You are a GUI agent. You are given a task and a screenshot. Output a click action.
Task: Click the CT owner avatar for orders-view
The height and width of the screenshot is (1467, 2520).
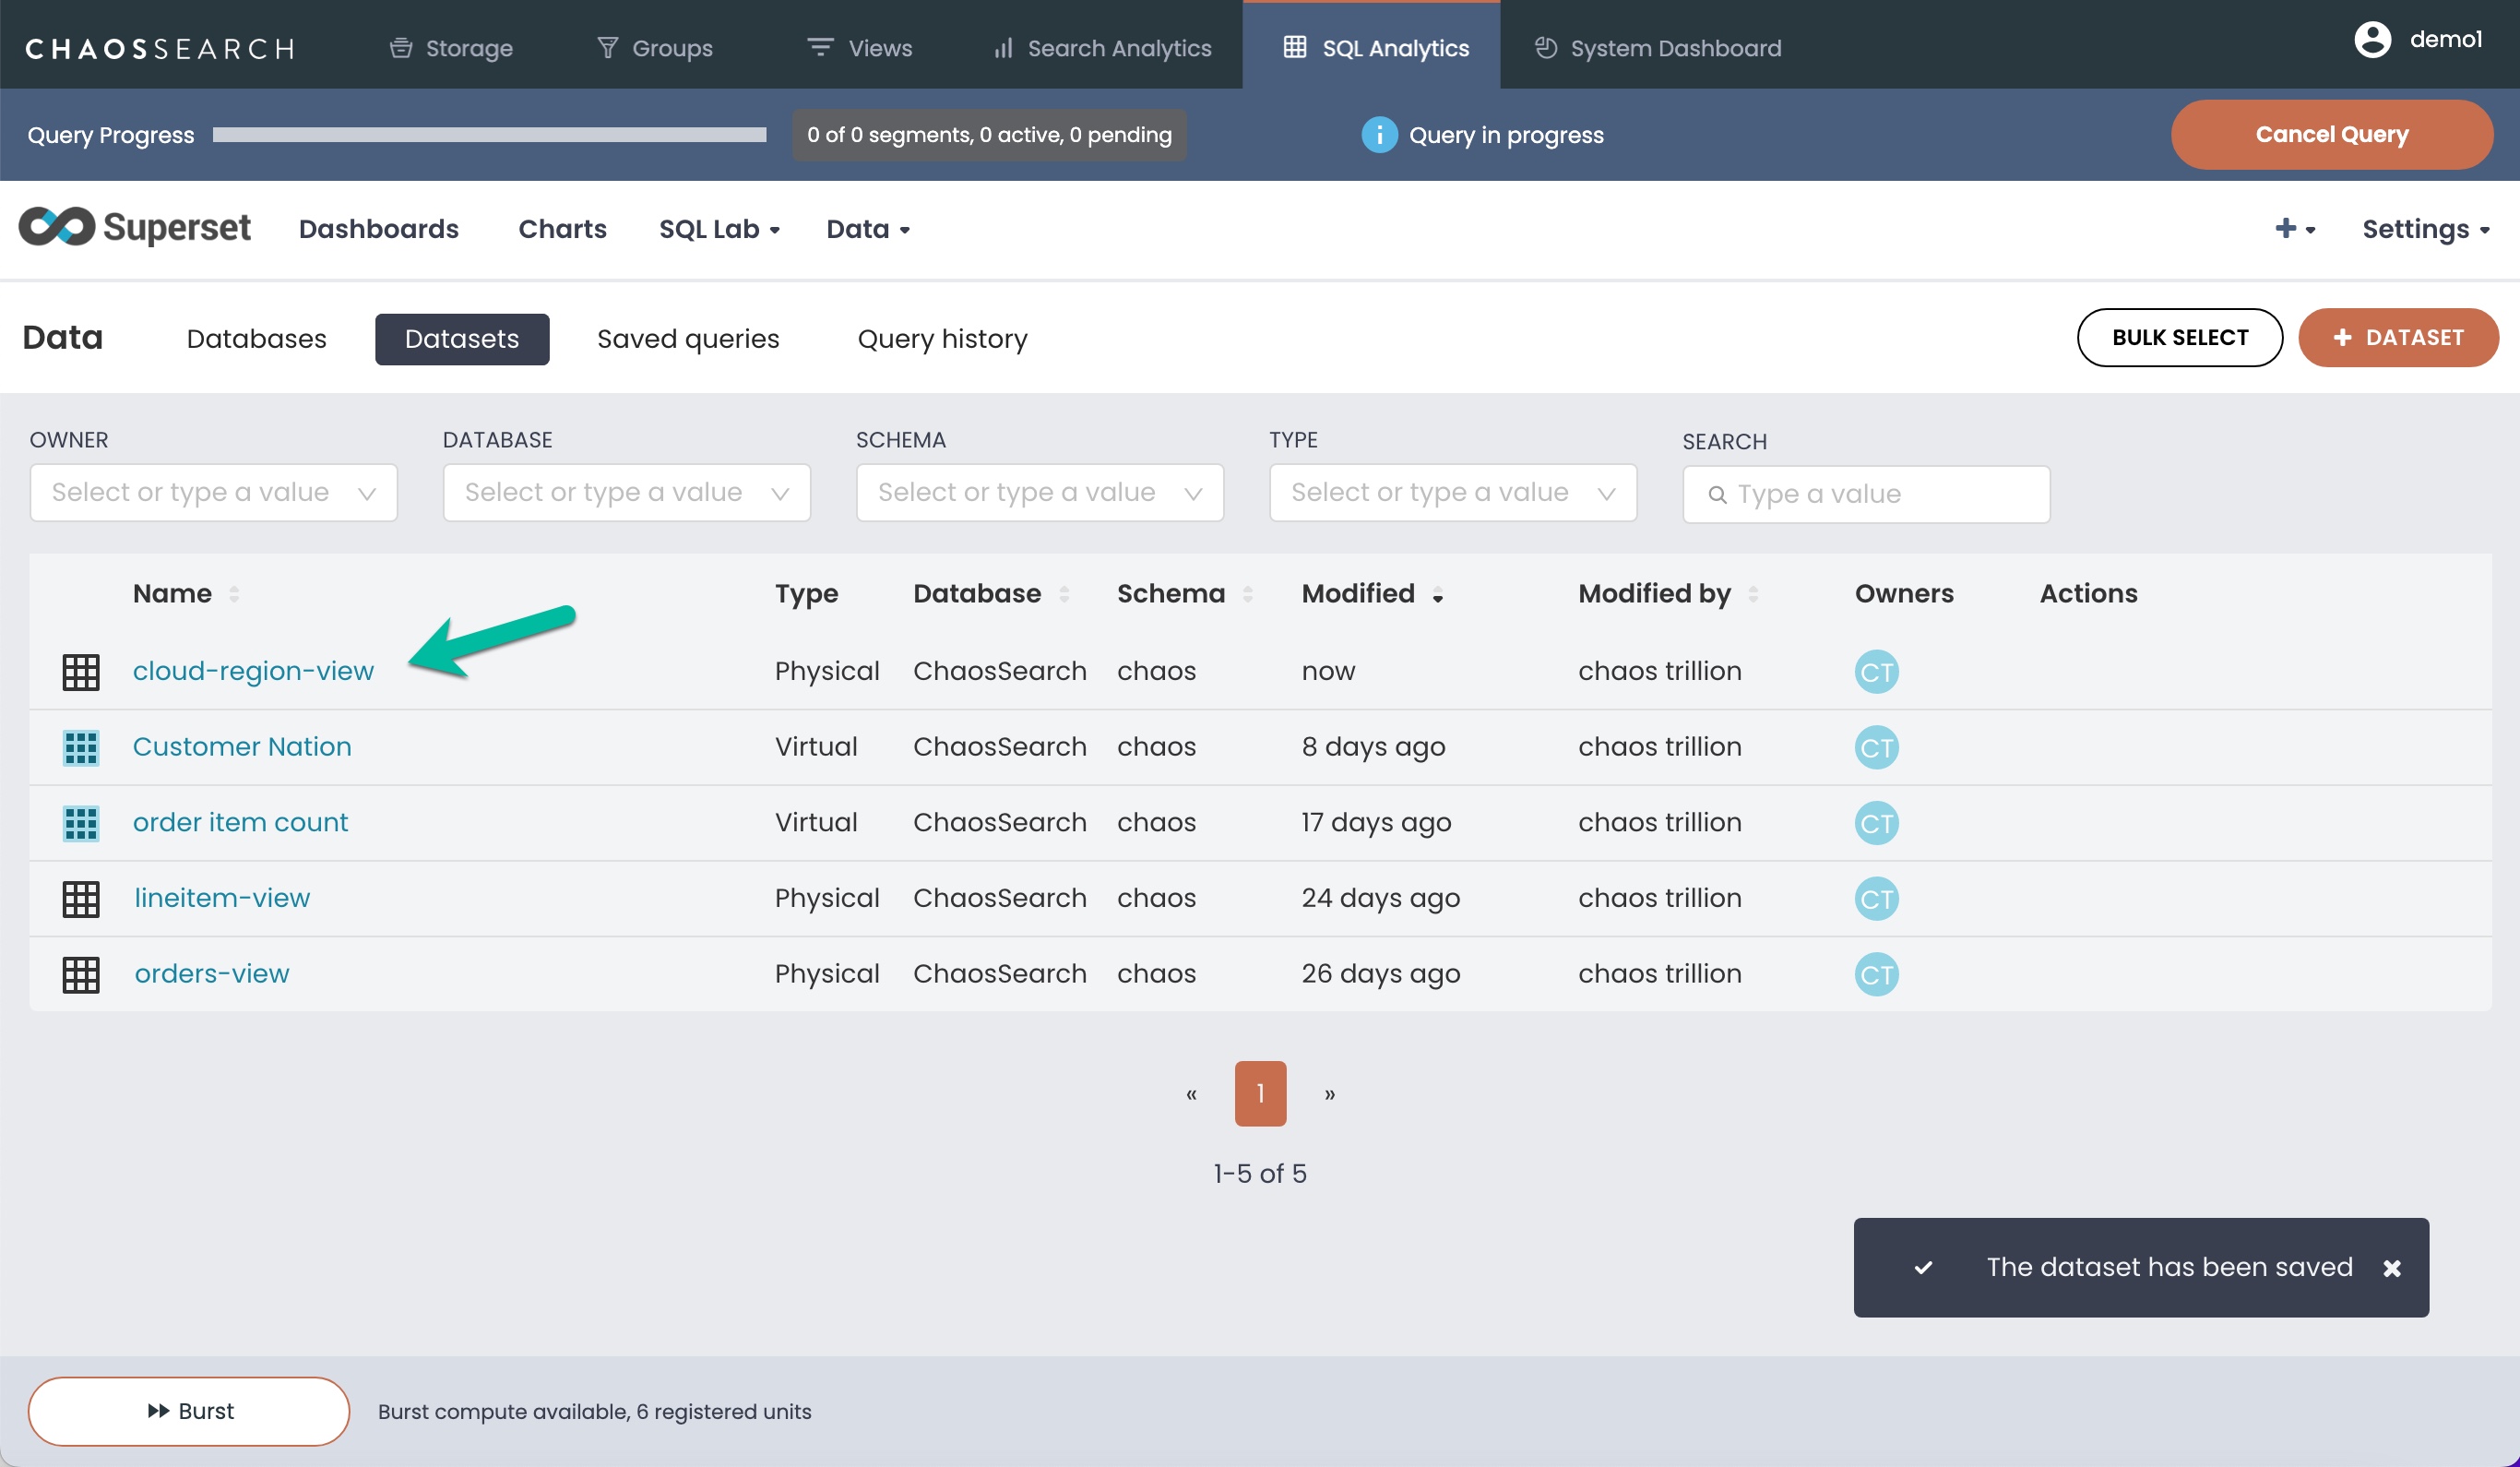click(1876, 974)
